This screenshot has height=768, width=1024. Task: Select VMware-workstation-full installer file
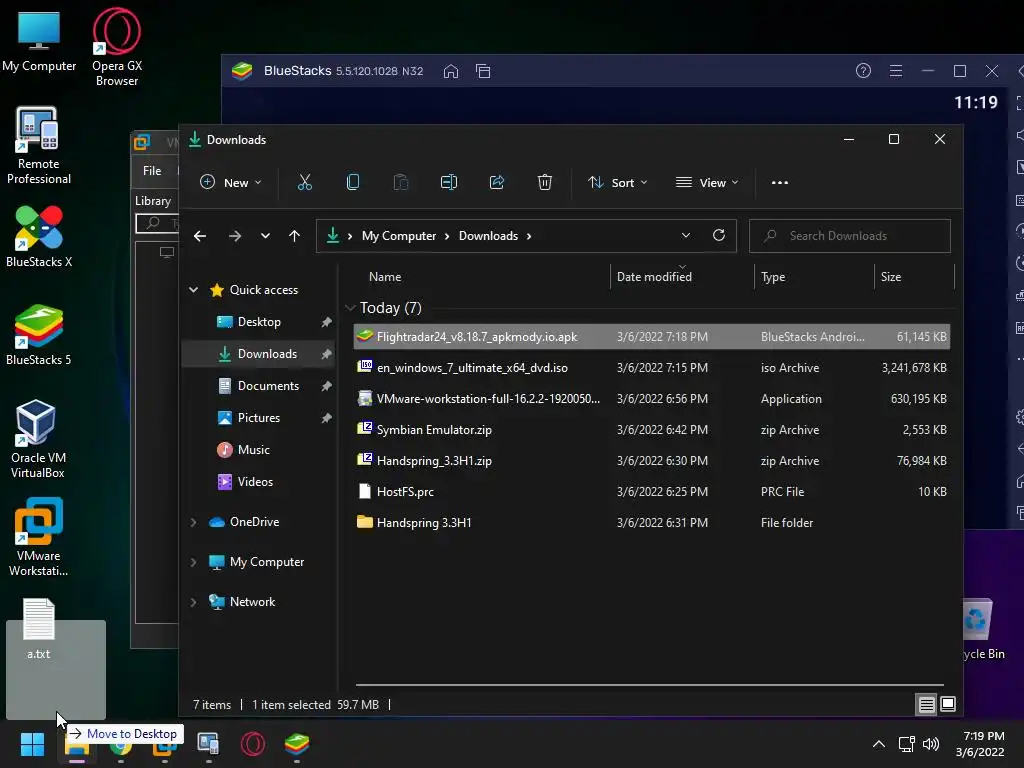click(651, 399)
